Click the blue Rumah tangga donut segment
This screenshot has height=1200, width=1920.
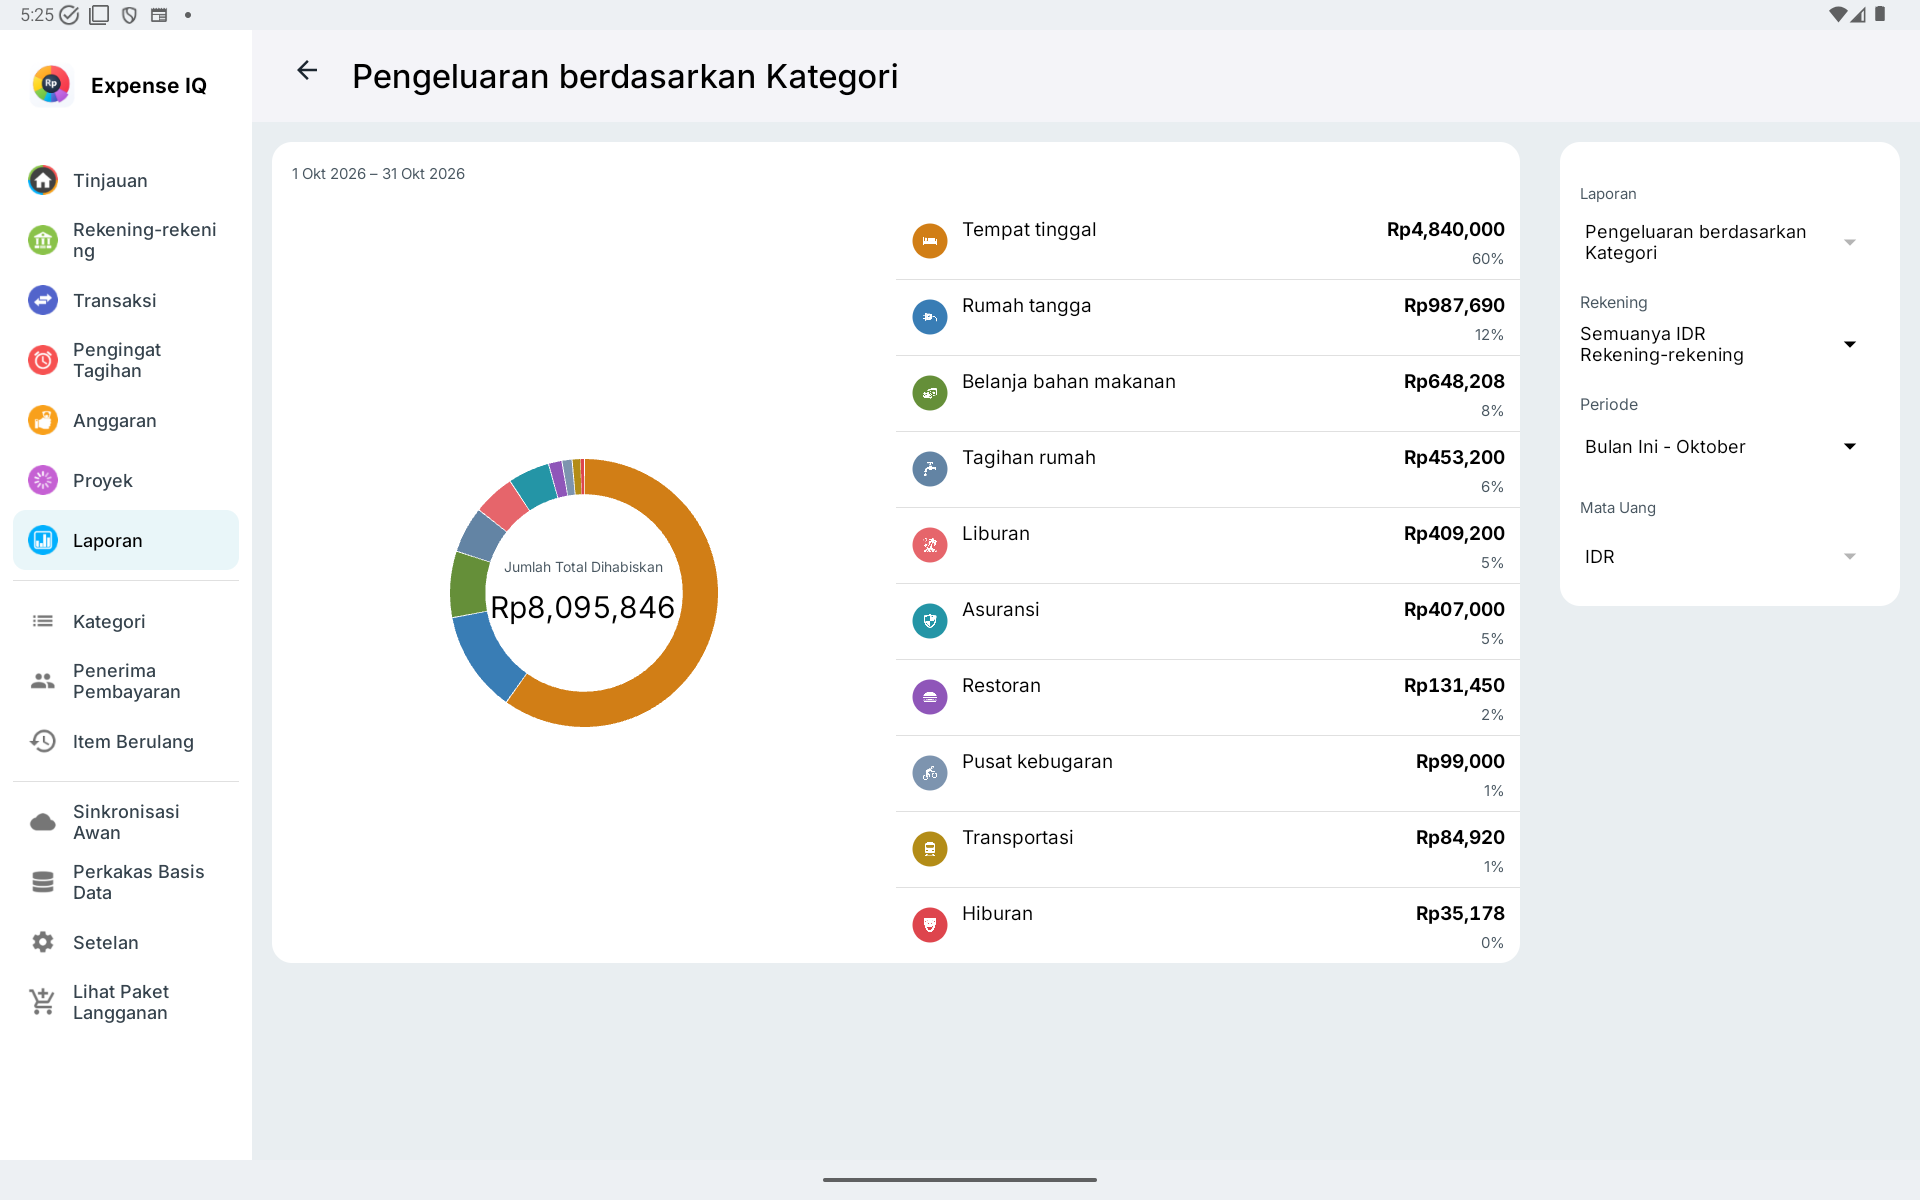(483, 654)
